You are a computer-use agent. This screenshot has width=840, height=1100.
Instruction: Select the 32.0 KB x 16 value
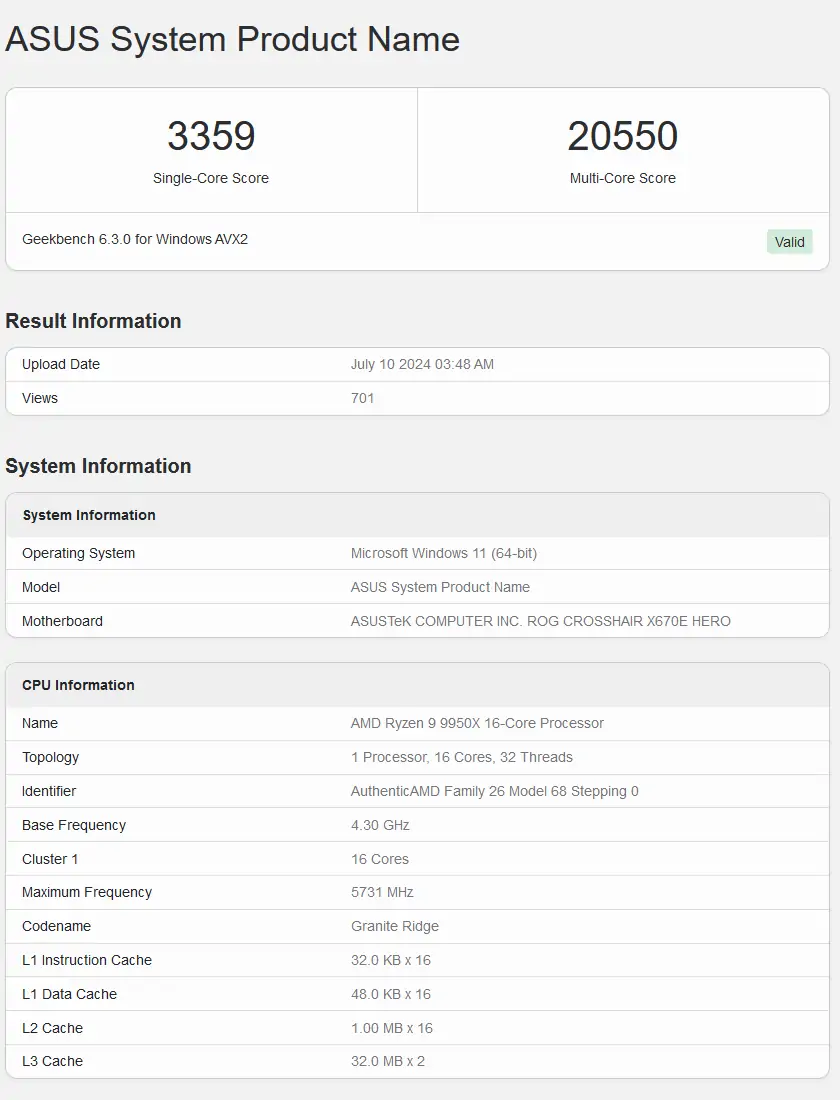pyautogui.click(x=391, y=960)
